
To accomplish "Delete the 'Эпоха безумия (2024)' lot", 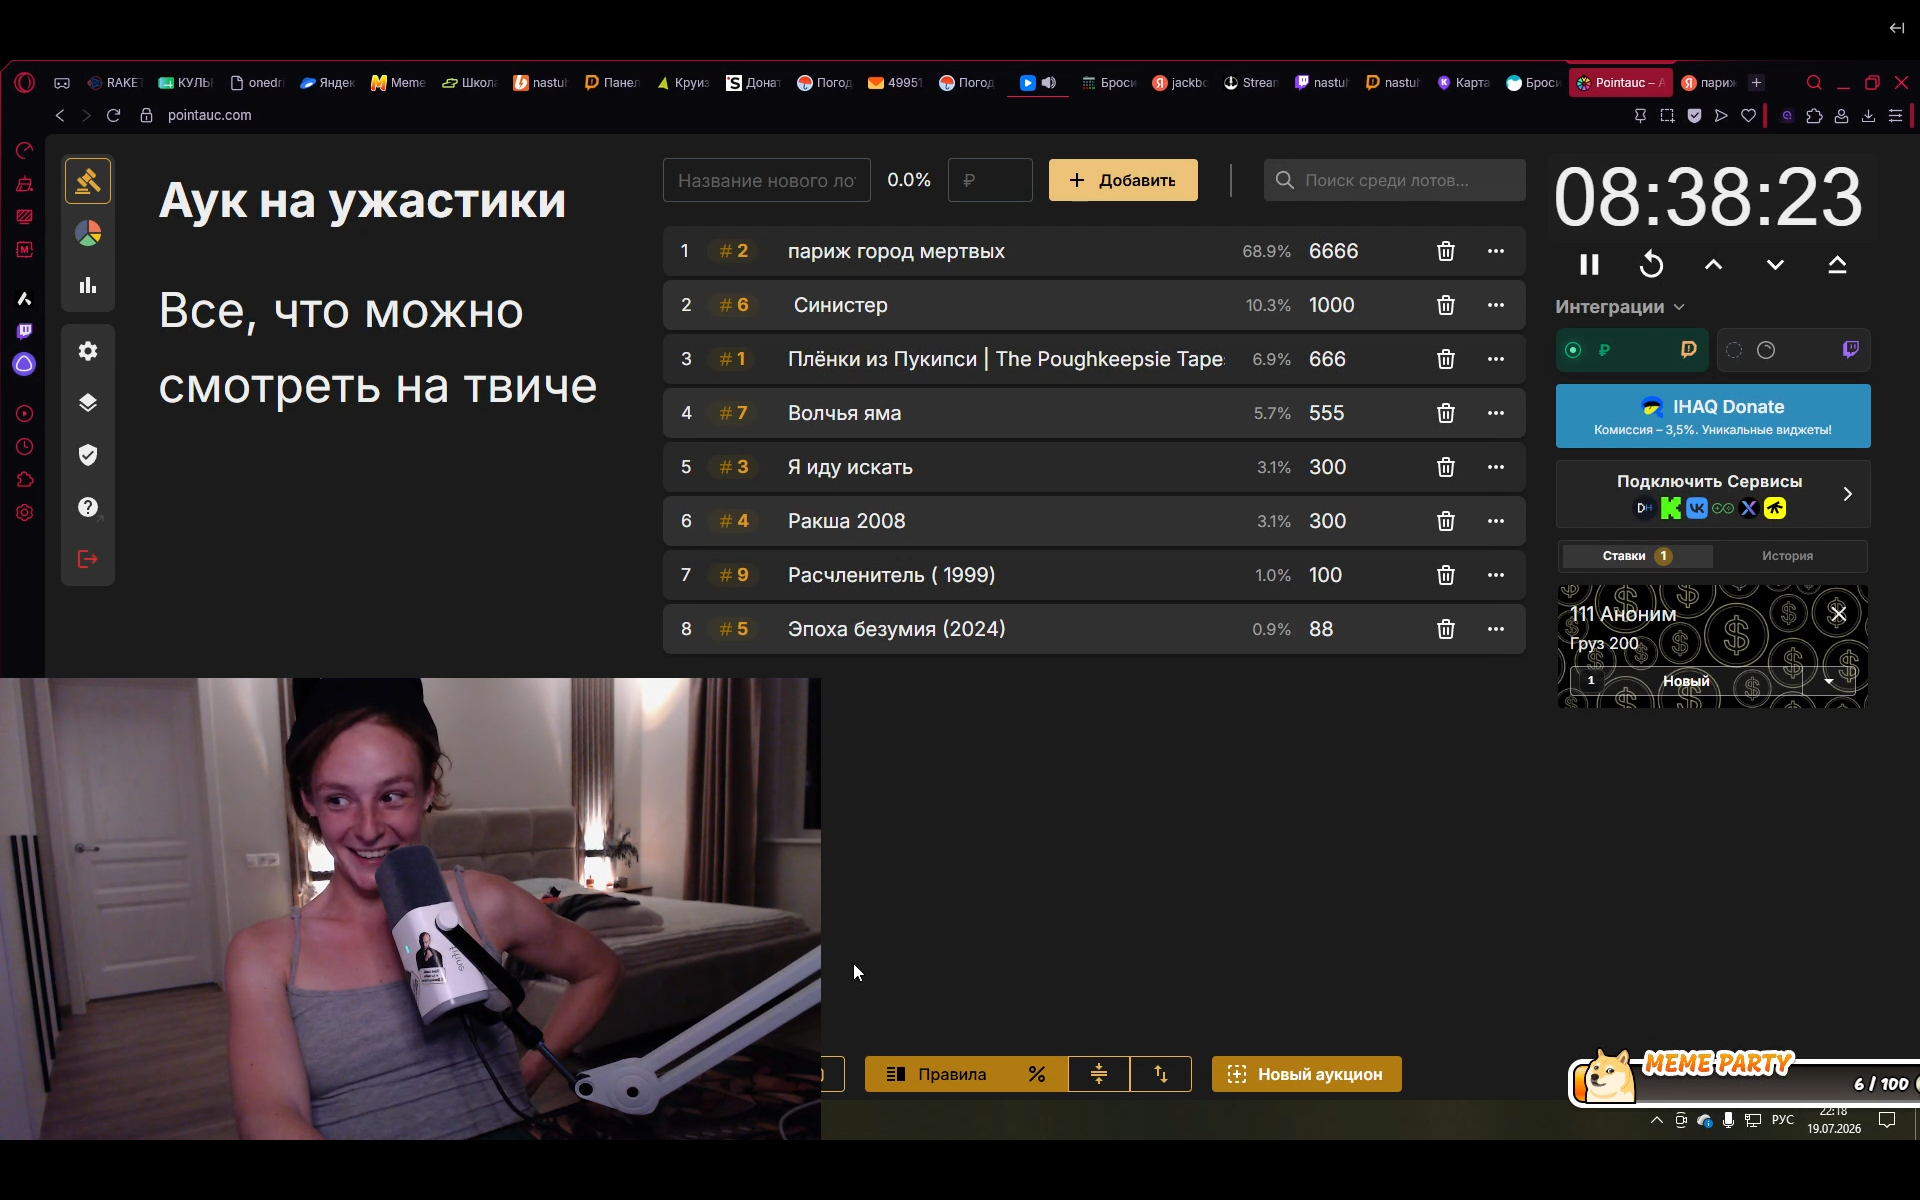I will 1446,629.
